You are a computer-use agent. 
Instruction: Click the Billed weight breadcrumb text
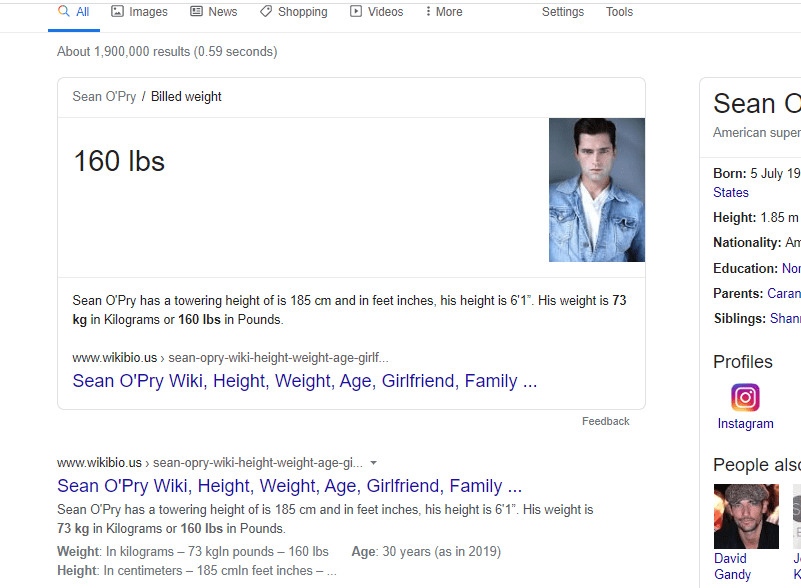click(186, 97)
